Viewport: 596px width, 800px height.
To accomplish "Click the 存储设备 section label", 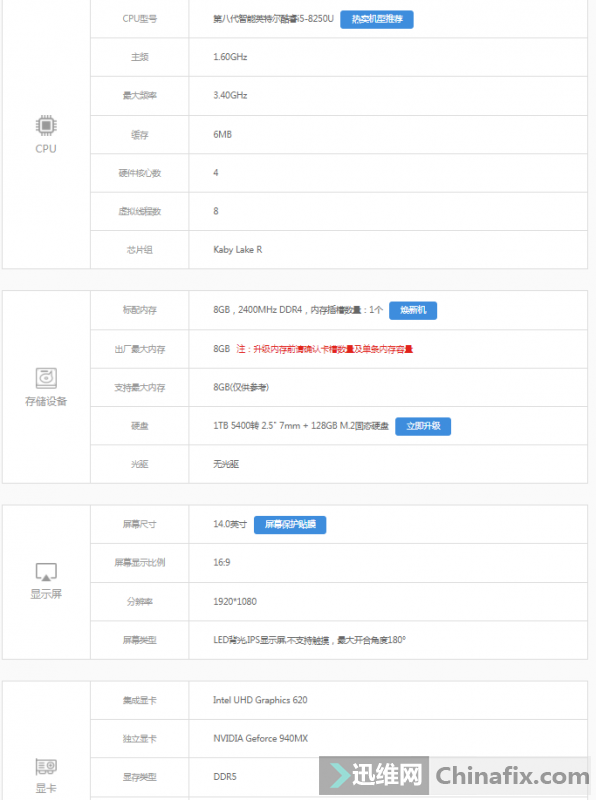I will [46, 402].
